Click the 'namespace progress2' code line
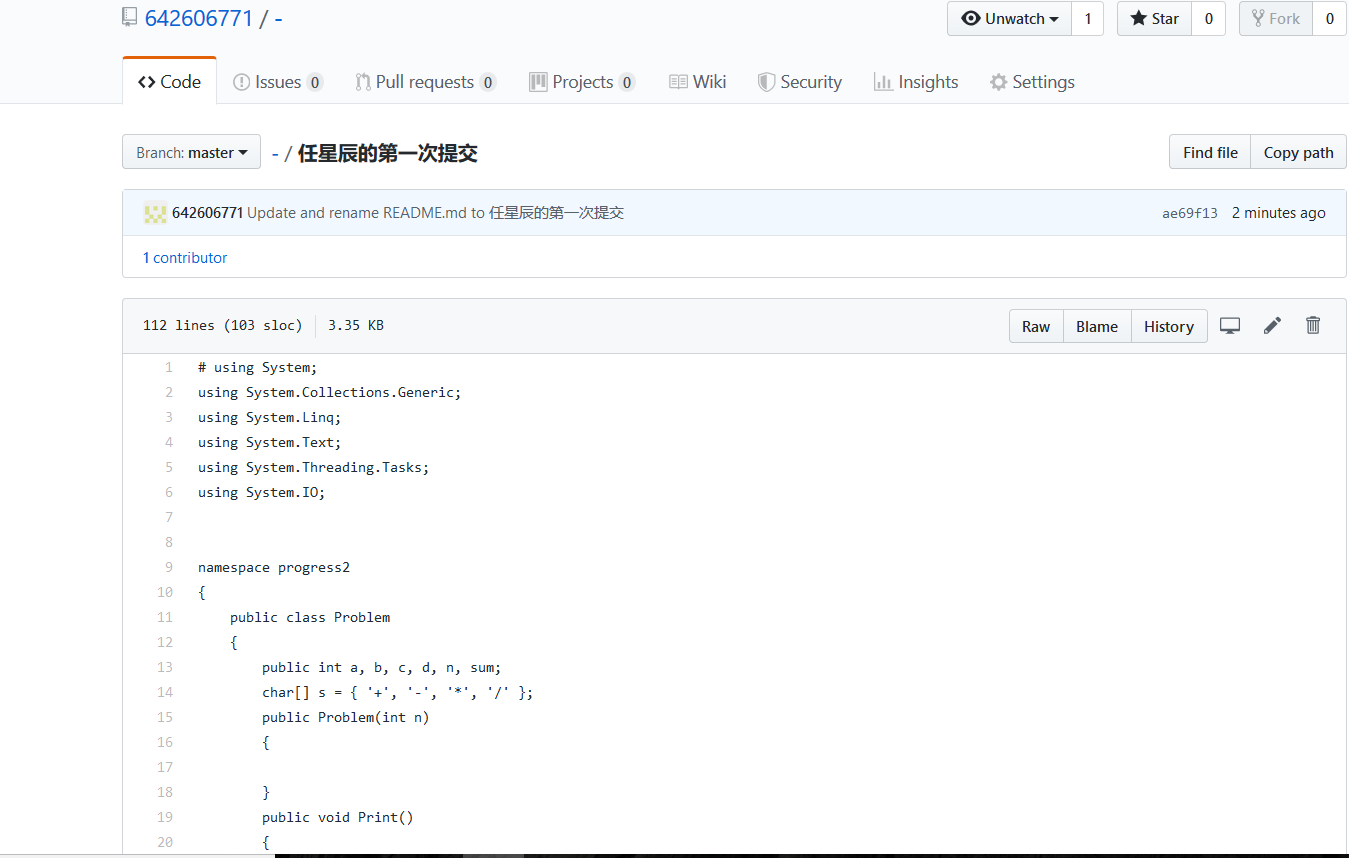This screenshot has width=1349, height=858. coord(274,567)
